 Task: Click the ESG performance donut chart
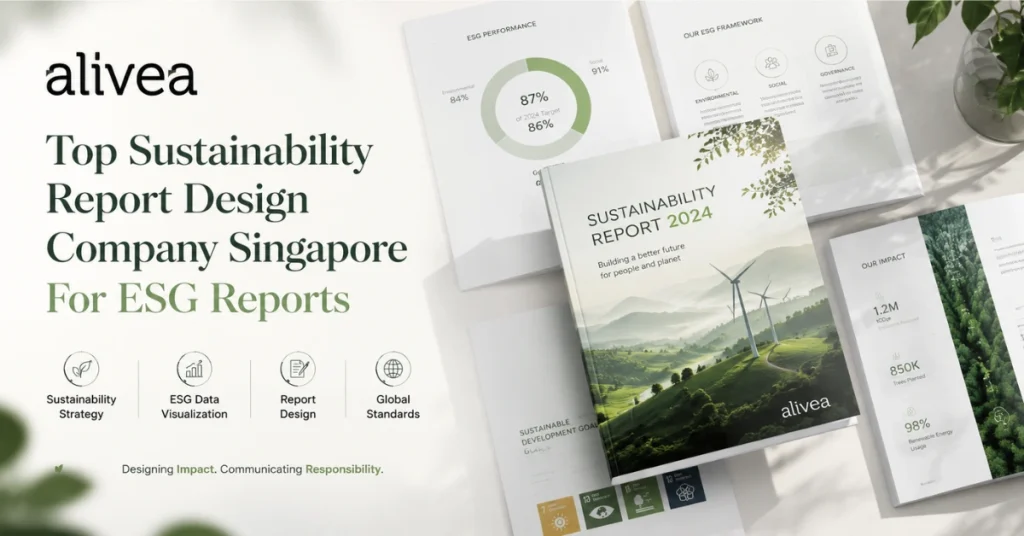(536, 107)
